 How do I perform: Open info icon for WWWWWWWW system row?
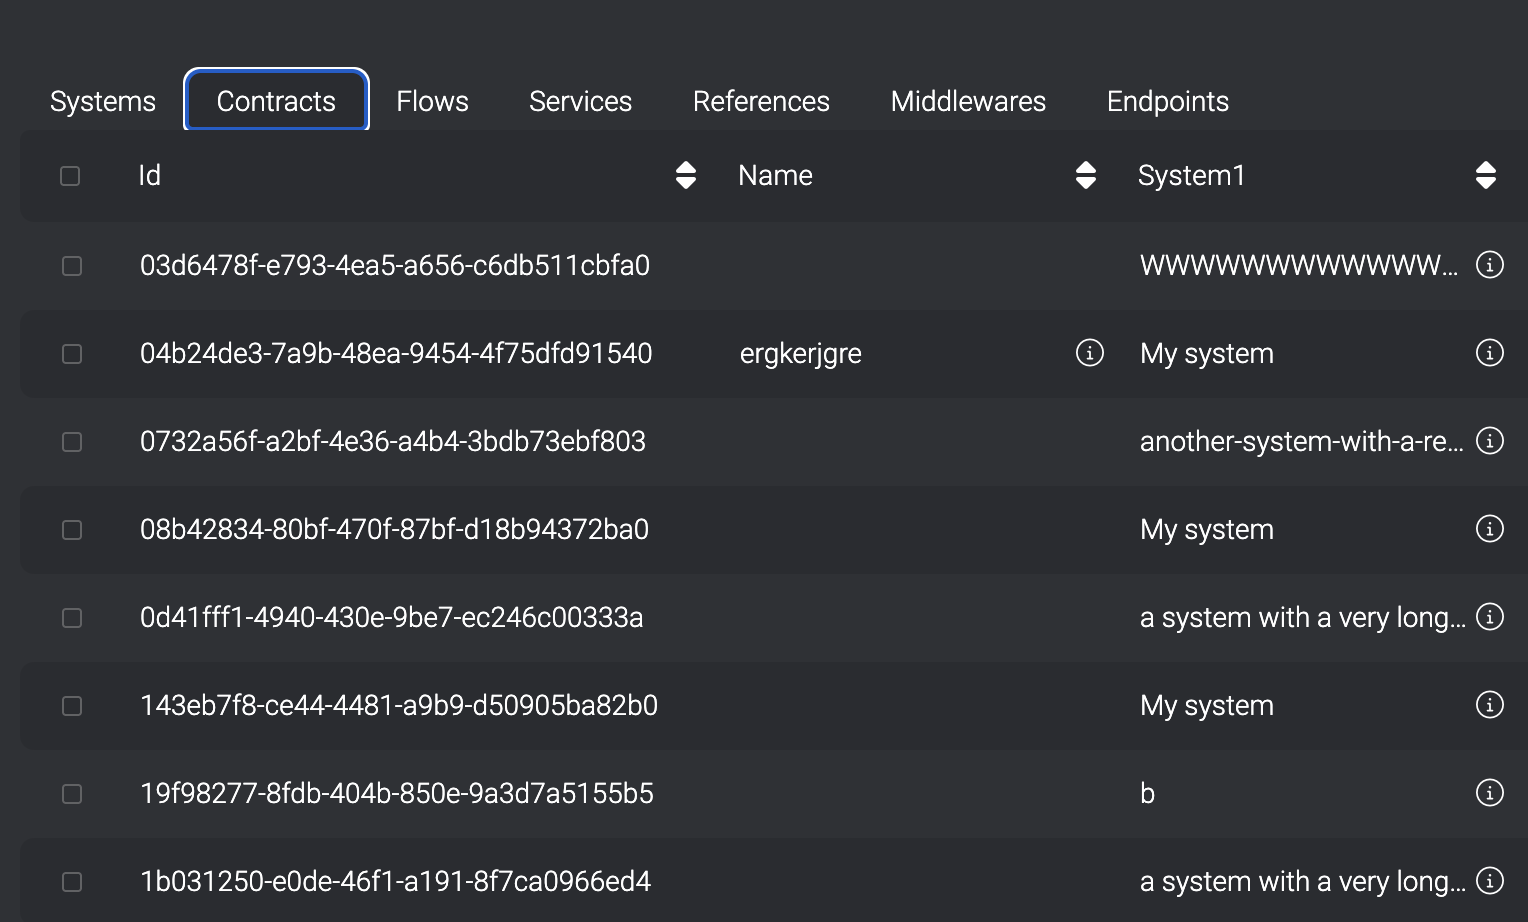pos(1490,265)
